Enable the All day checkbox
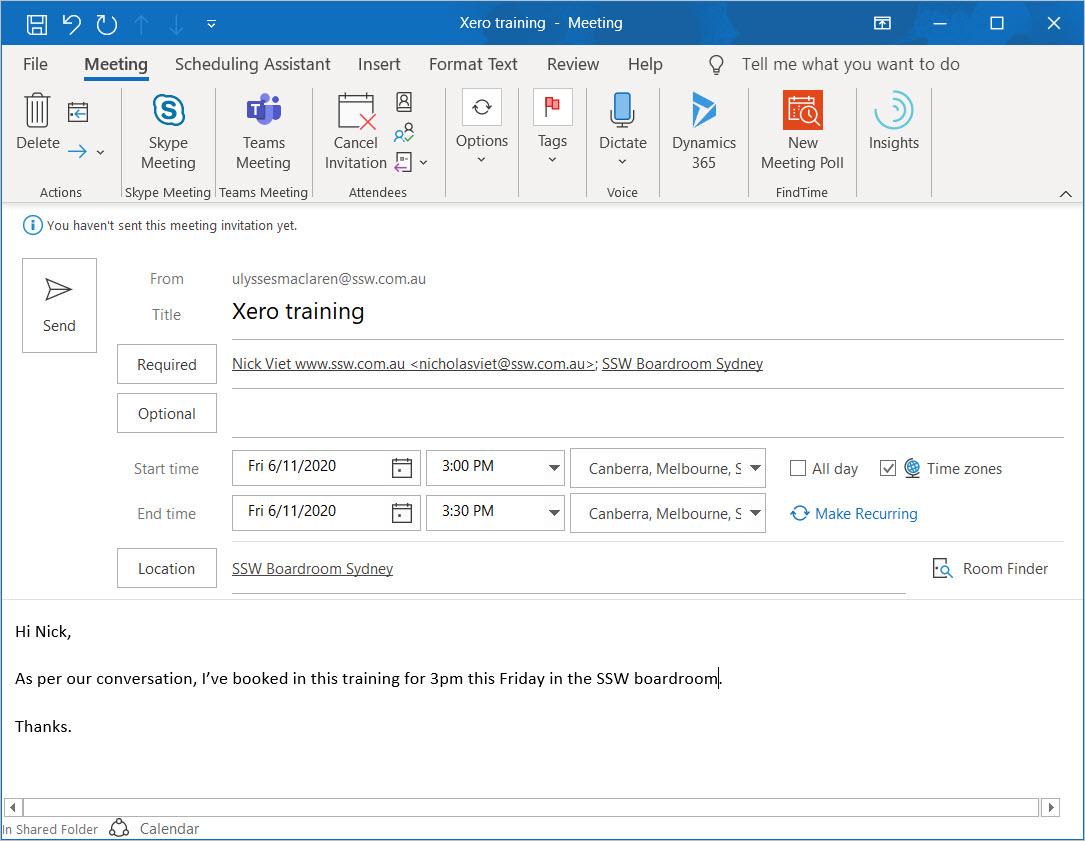1085x841 pixels. (798, 468)
